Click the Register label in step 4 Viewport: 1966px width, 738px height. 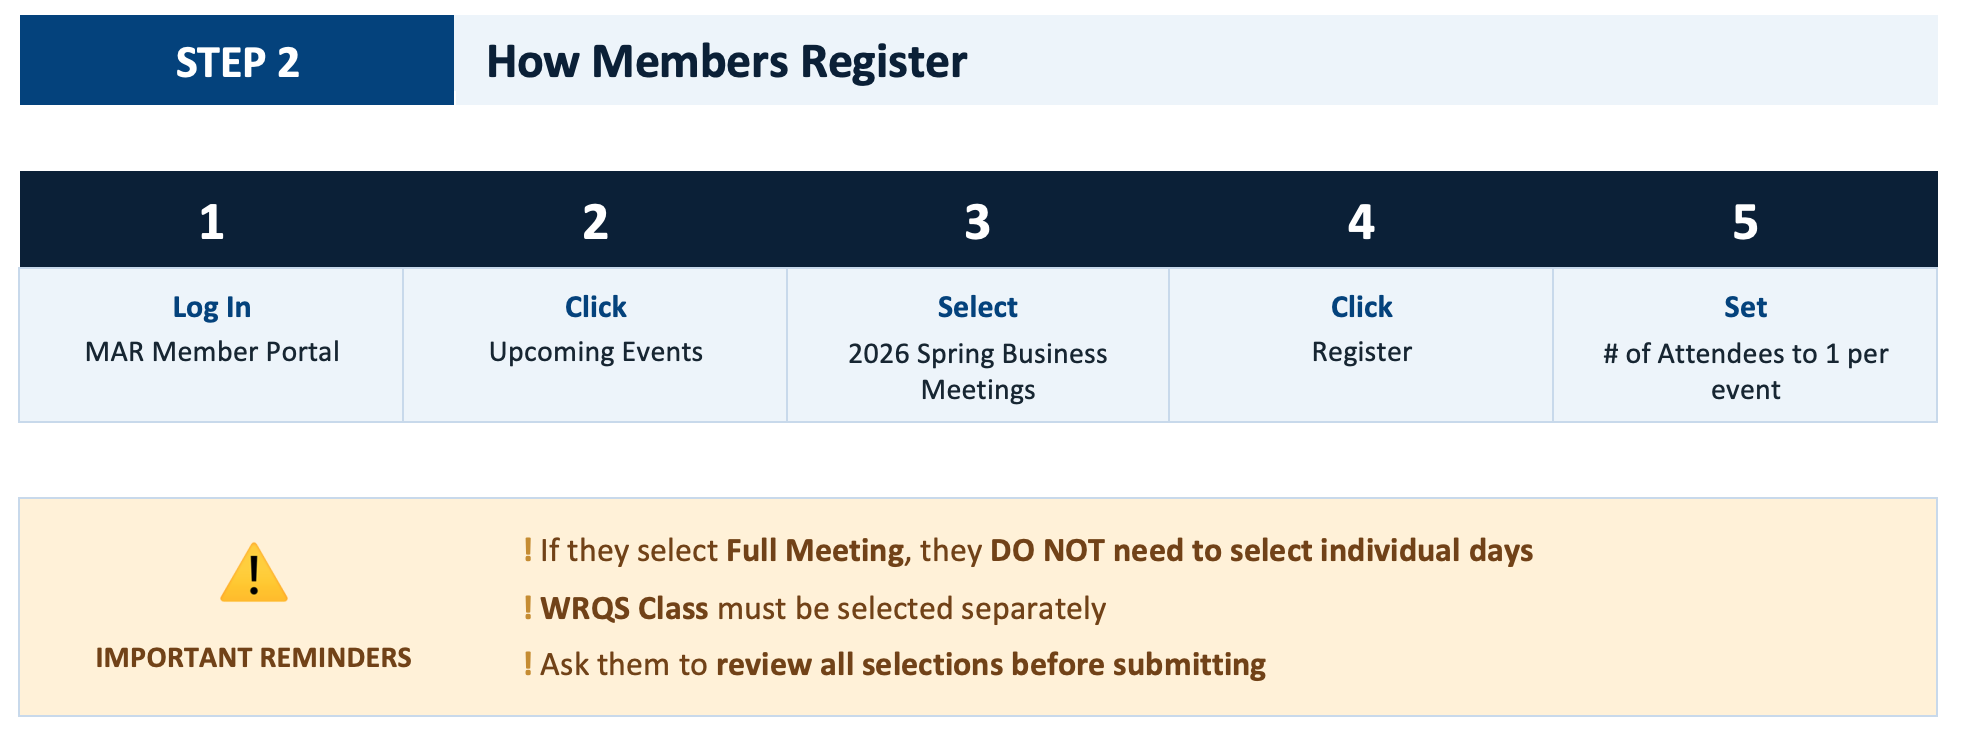(1361, 352)
